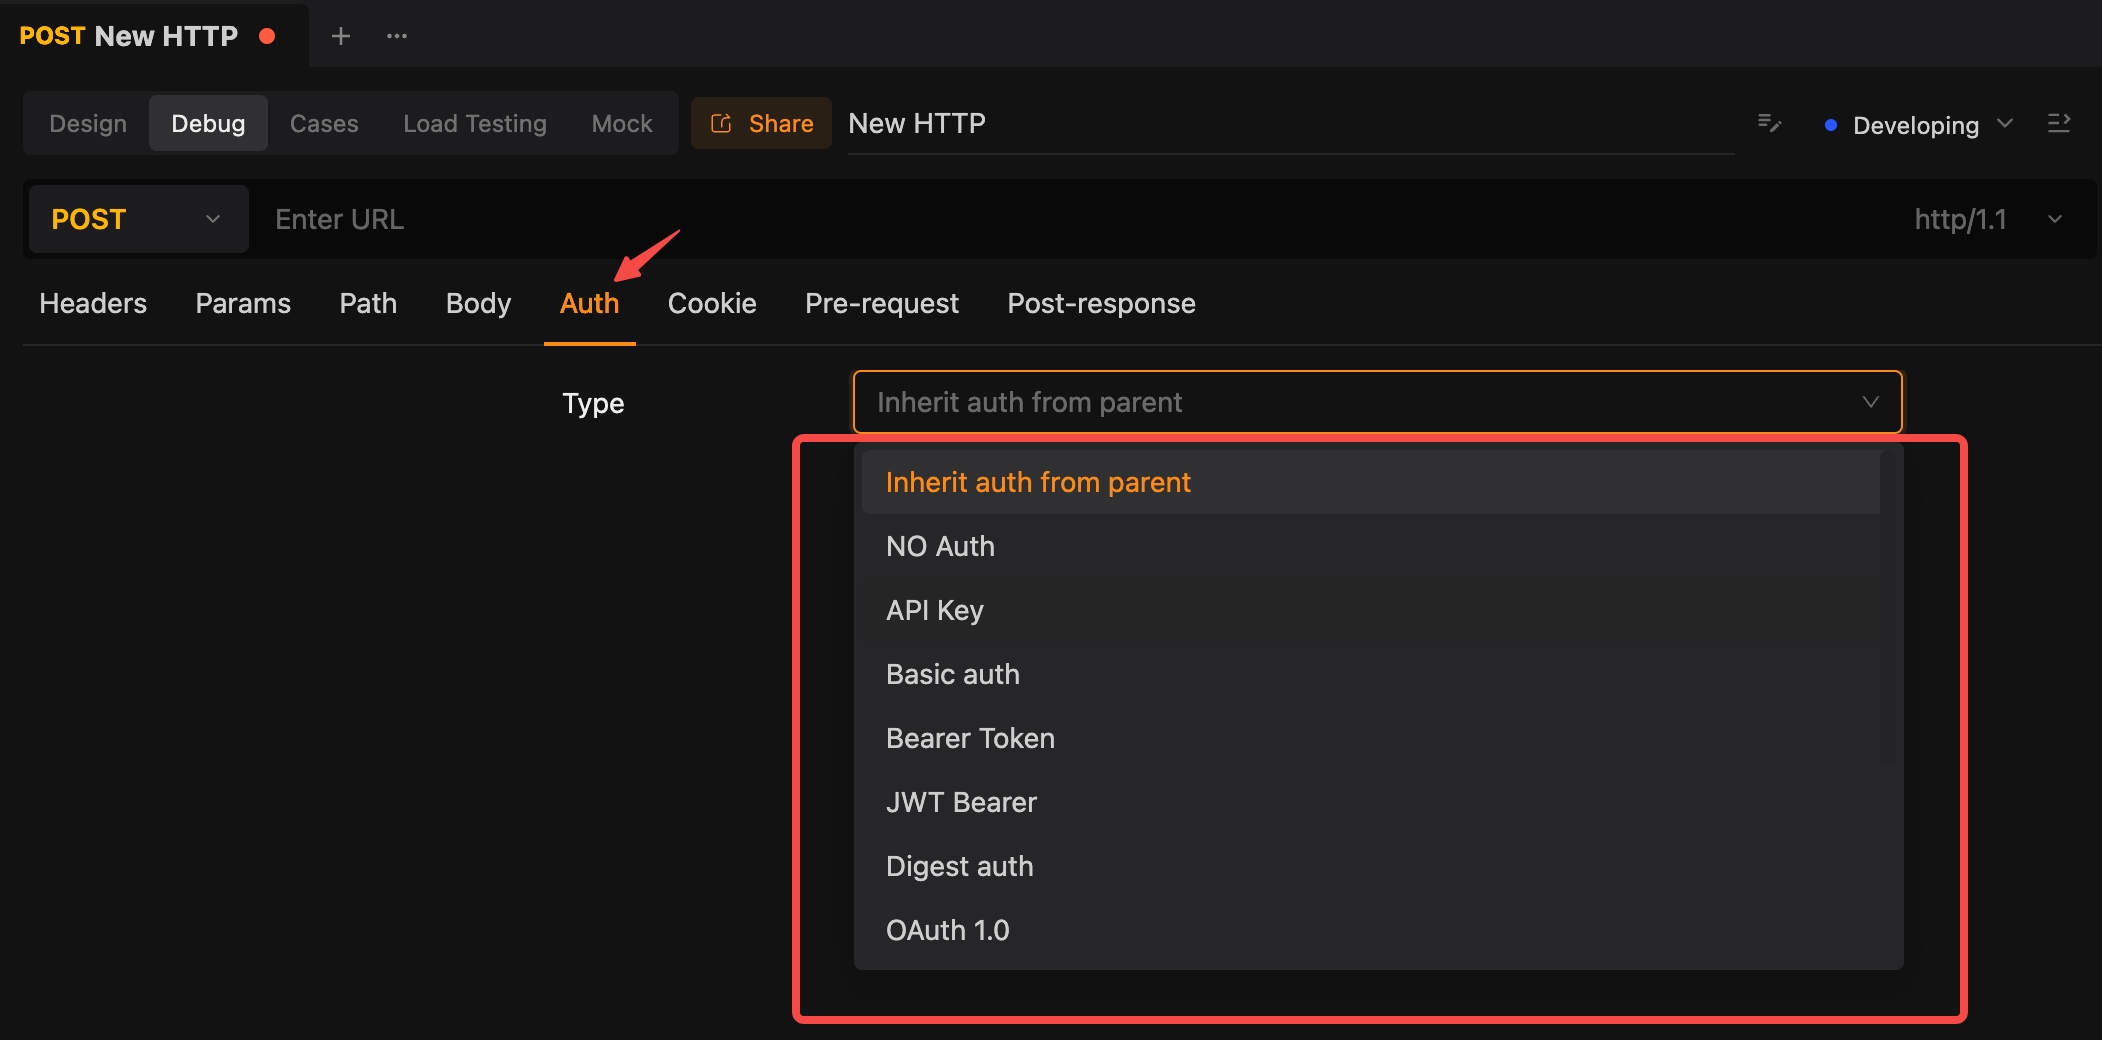The height and width of the screenshot is (1040, 2102).
Task: Open a new tab with the plus icon
Action: click(341, 36)
